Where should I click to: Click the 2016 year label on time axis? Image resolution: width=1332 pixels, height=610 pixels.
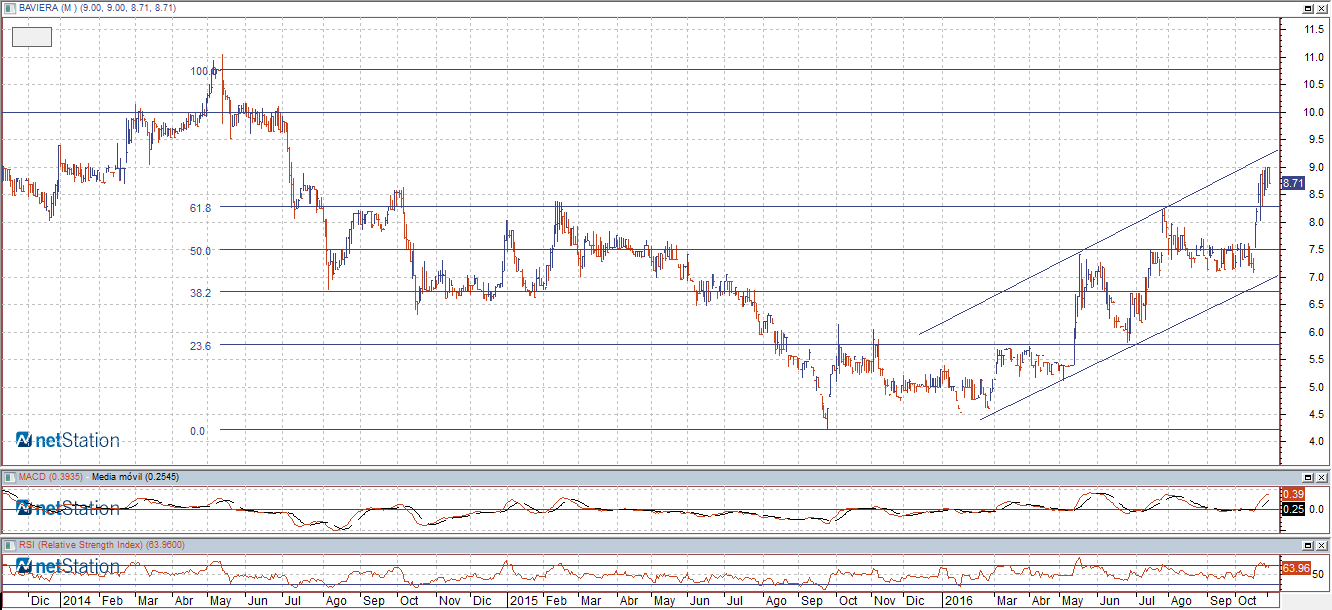959,601
